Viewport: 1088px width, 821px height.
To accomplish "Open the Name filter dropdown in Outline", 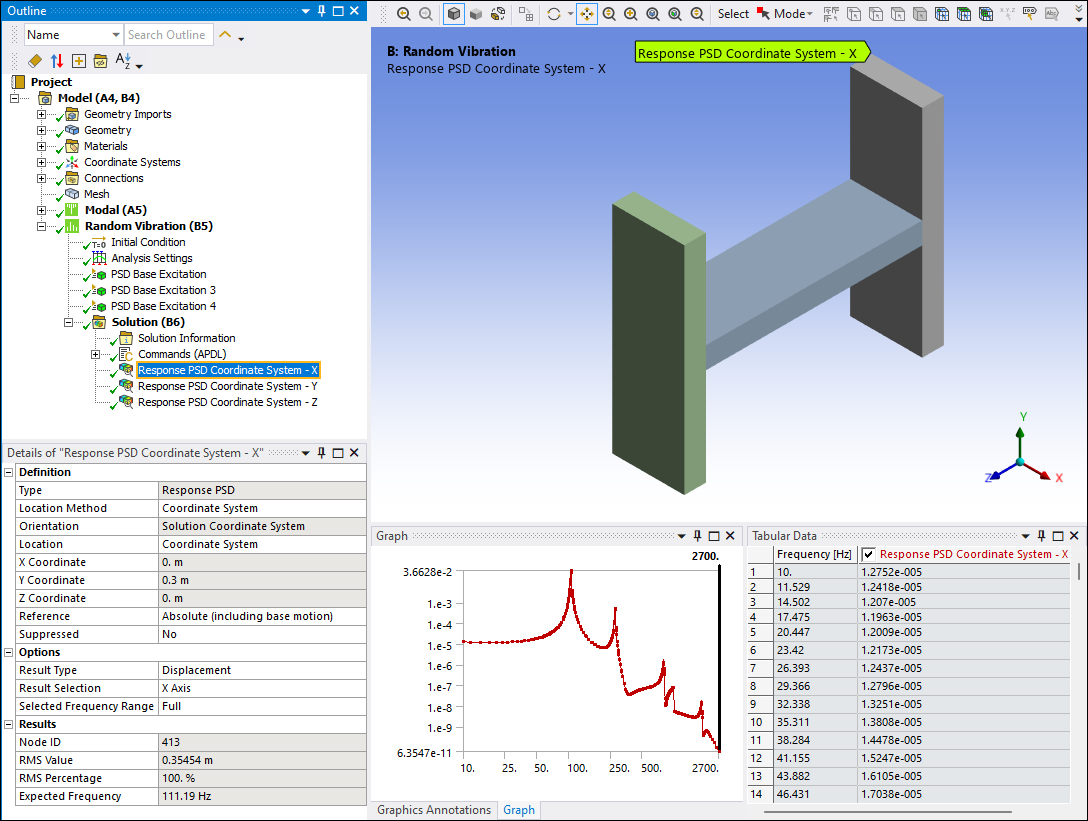I will 114,35.
